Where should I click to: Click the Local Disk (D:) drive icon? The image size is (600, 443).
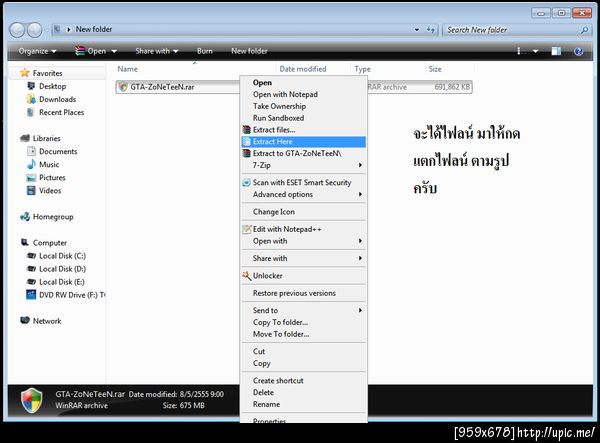point(31,269)
